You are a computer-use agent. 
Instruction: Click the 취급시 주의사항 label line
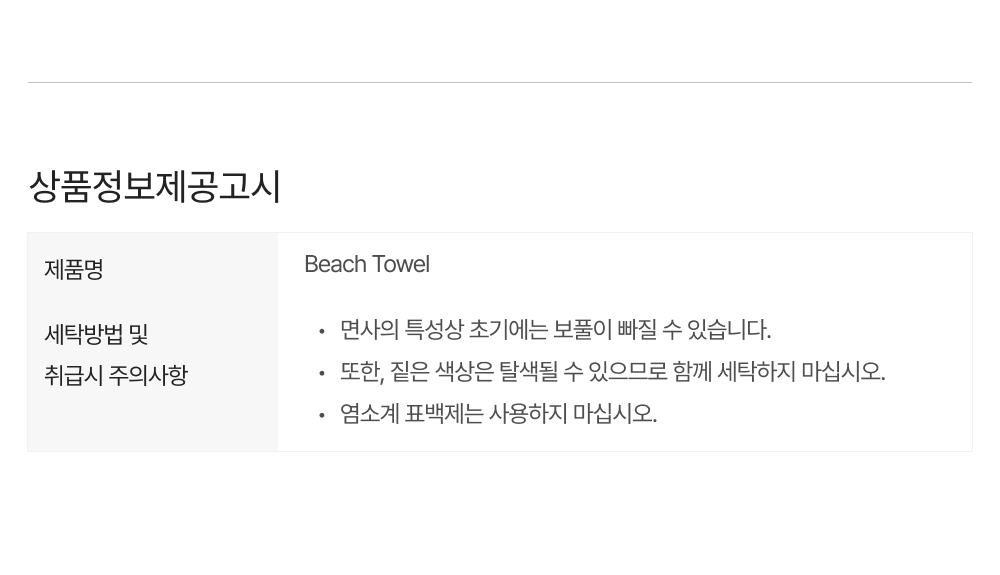pos(116,375)
